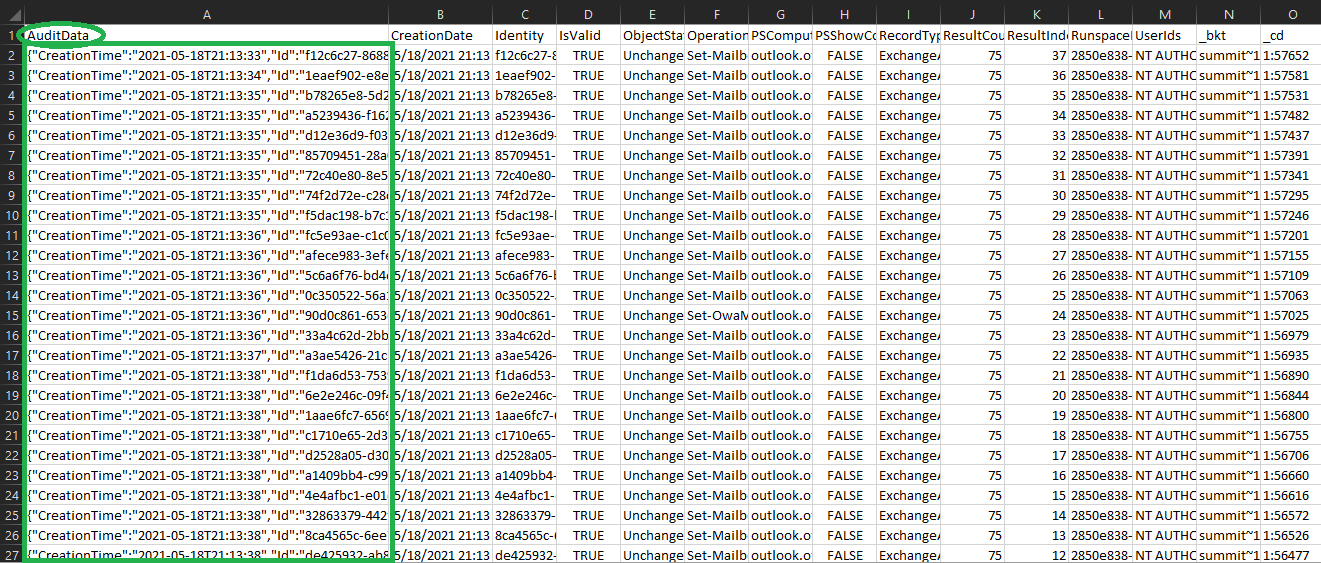This screenshot has height=563, width=1321.
Task: Select ResultIndex cell with value 29
Action: [x=1036, y=215]
